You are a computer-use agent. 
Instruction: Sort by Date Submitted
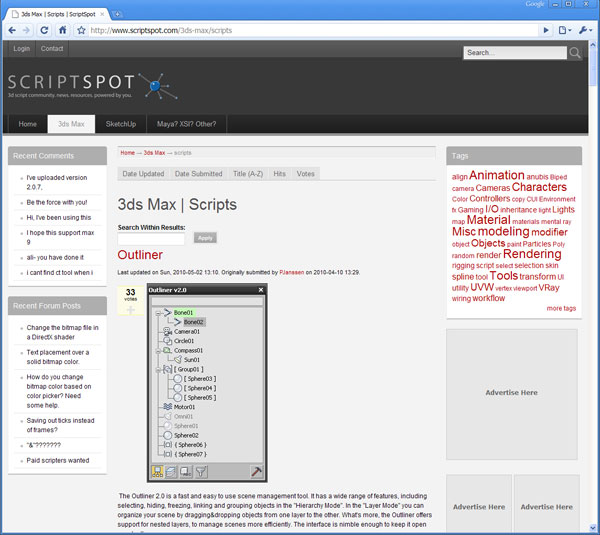pos(198,174)
